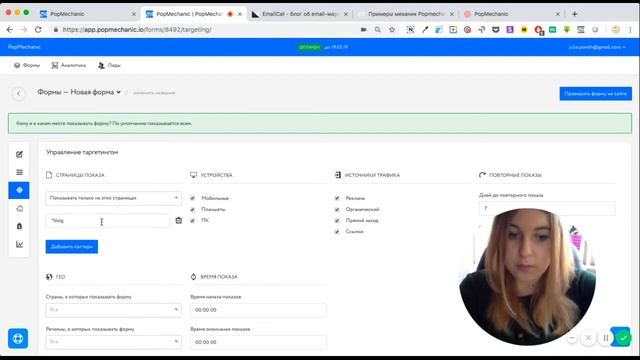Image resolution: width=640 pixels, height=360 pixels.
Task: Click the rename form title link
Action: [x=154, y=93]
